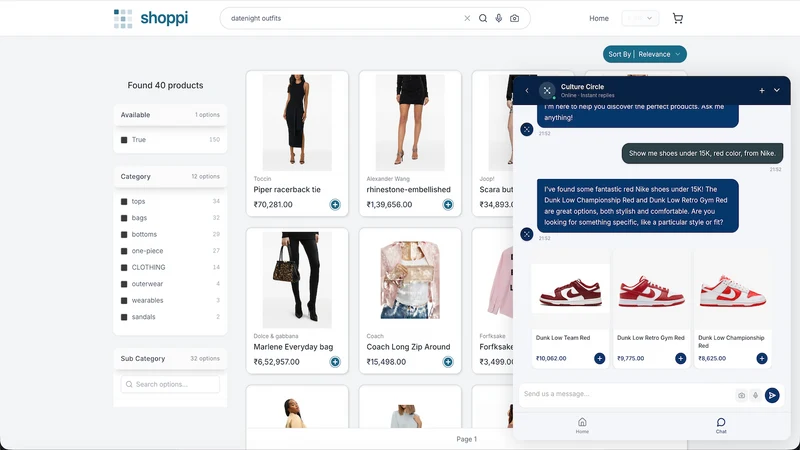
Task: Start a new chat with plus icon
Action: [x=762, y=90]
